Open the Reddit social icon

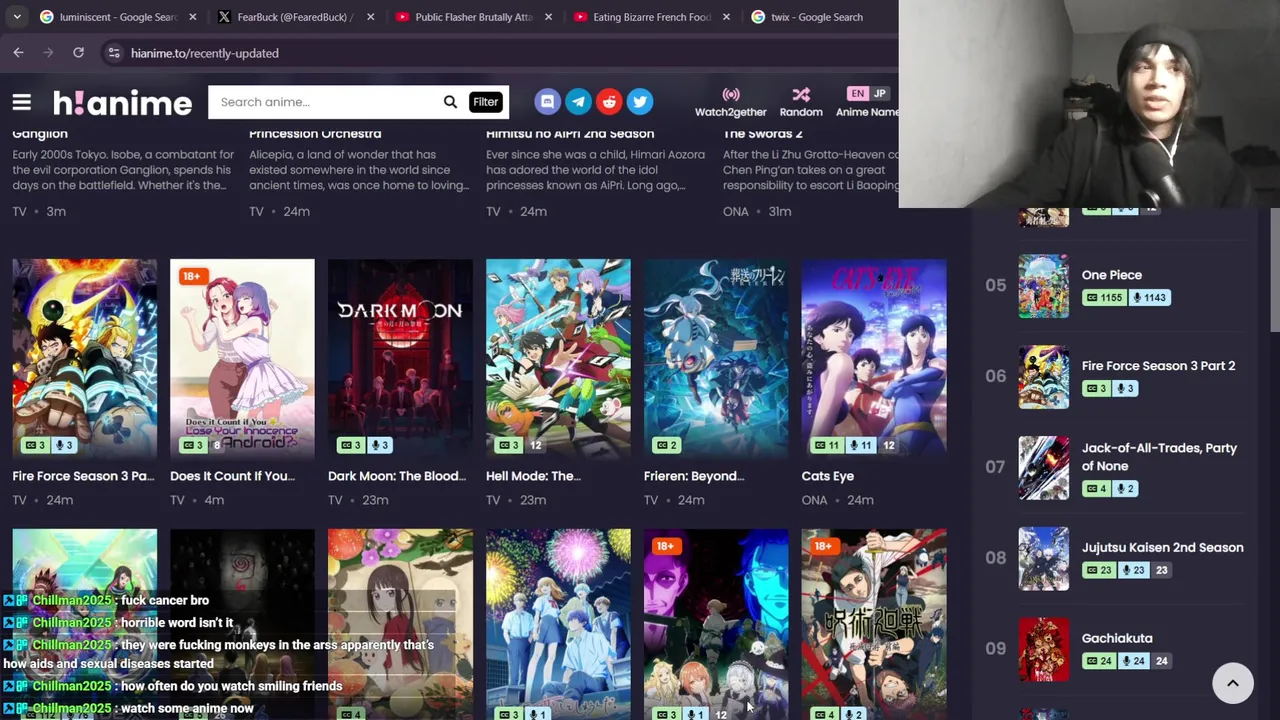[609, 101]
